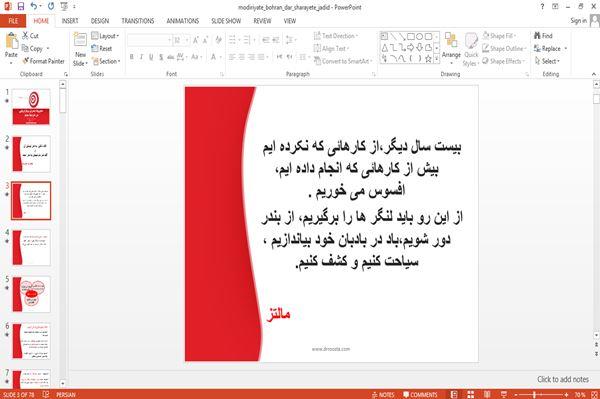Click the Redo repeat icon
The image size is (600, 399).
pyautogui.click(x=51, y=7)
